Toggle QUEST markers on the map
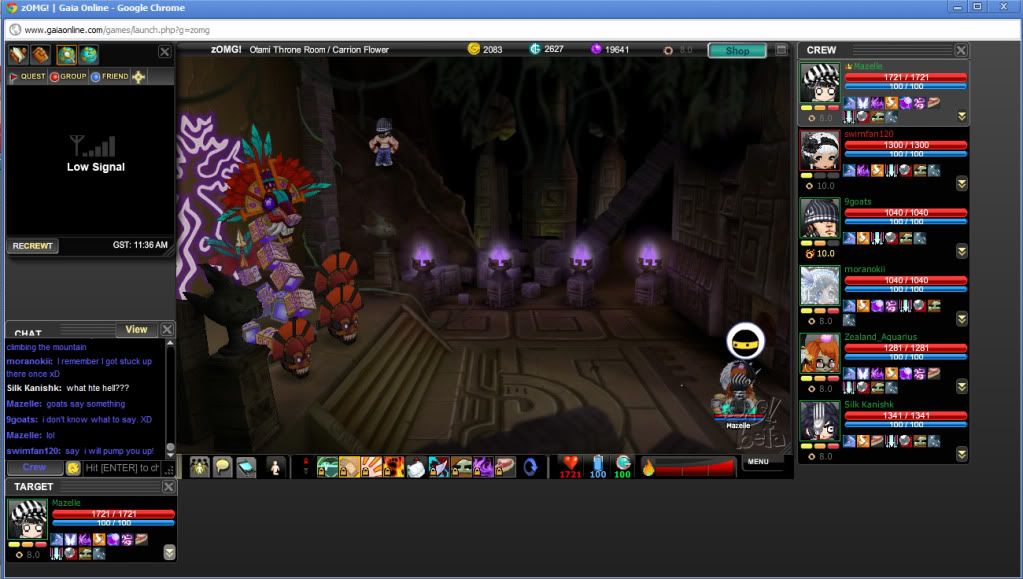This screenshot has height=579, width=1023. (x=27, y=76)
